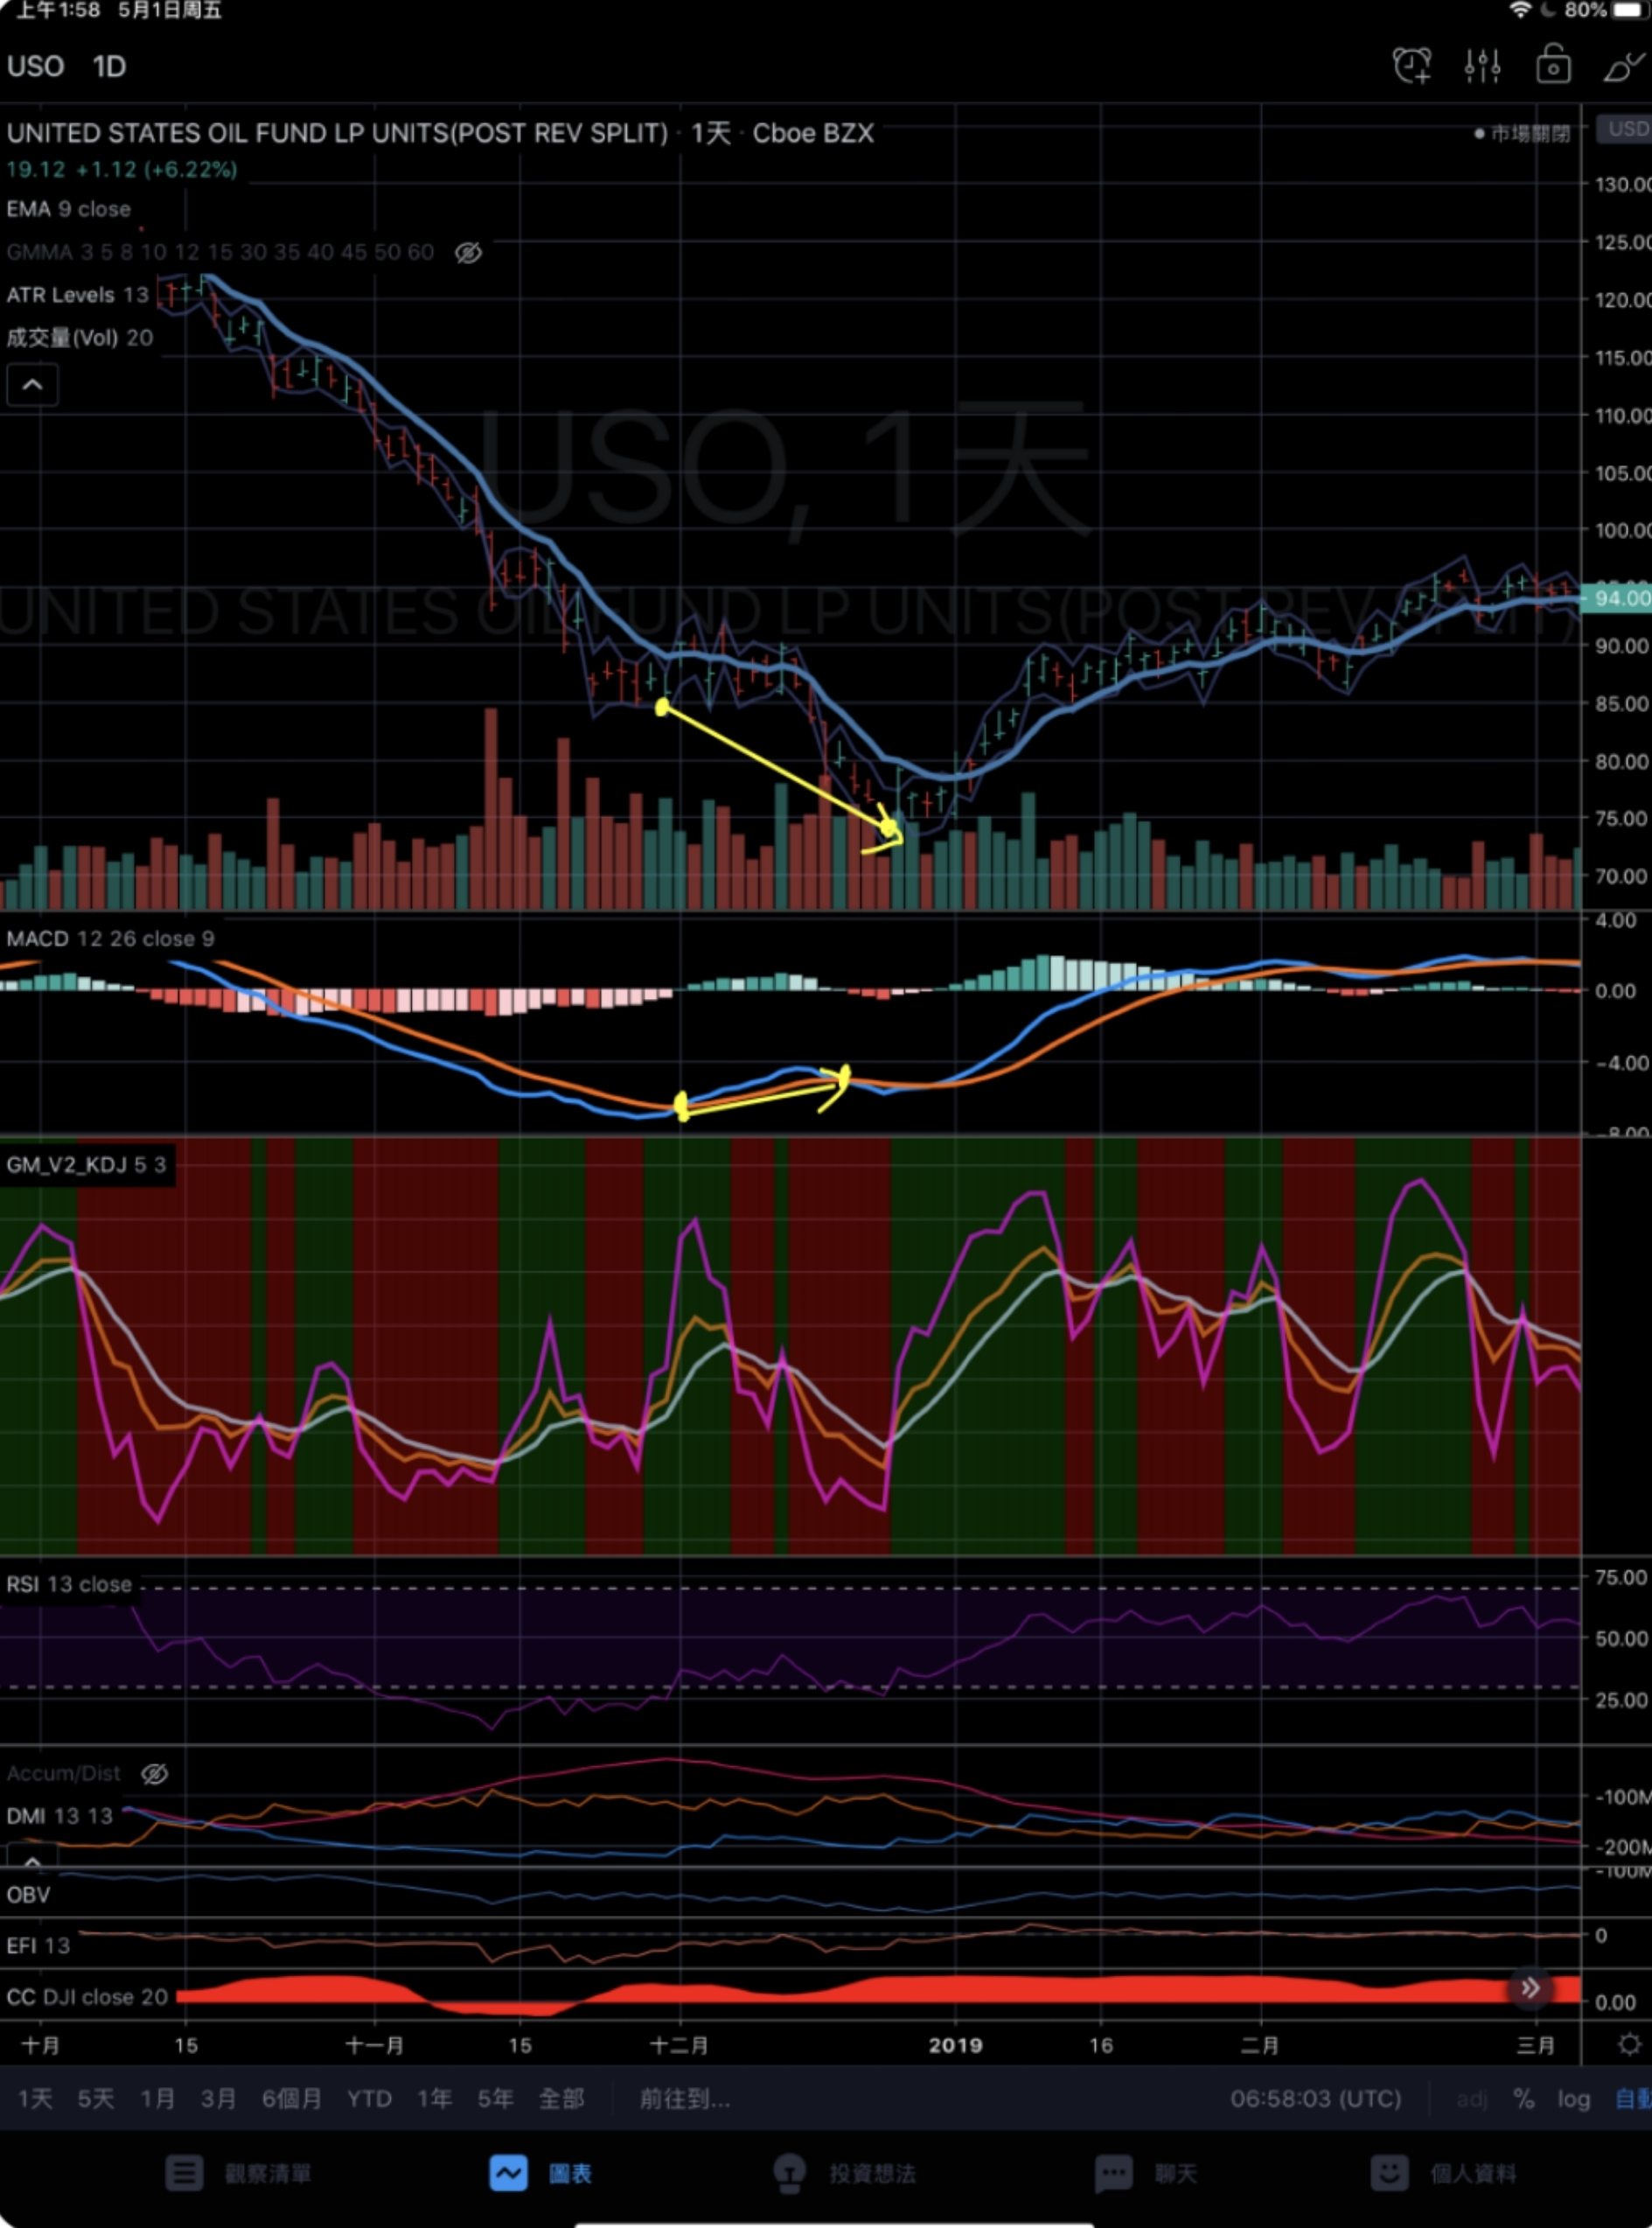Jump to latest bar with double-arrow button
This screenshot has width=1652, height=2228.
point(1530,1987)
